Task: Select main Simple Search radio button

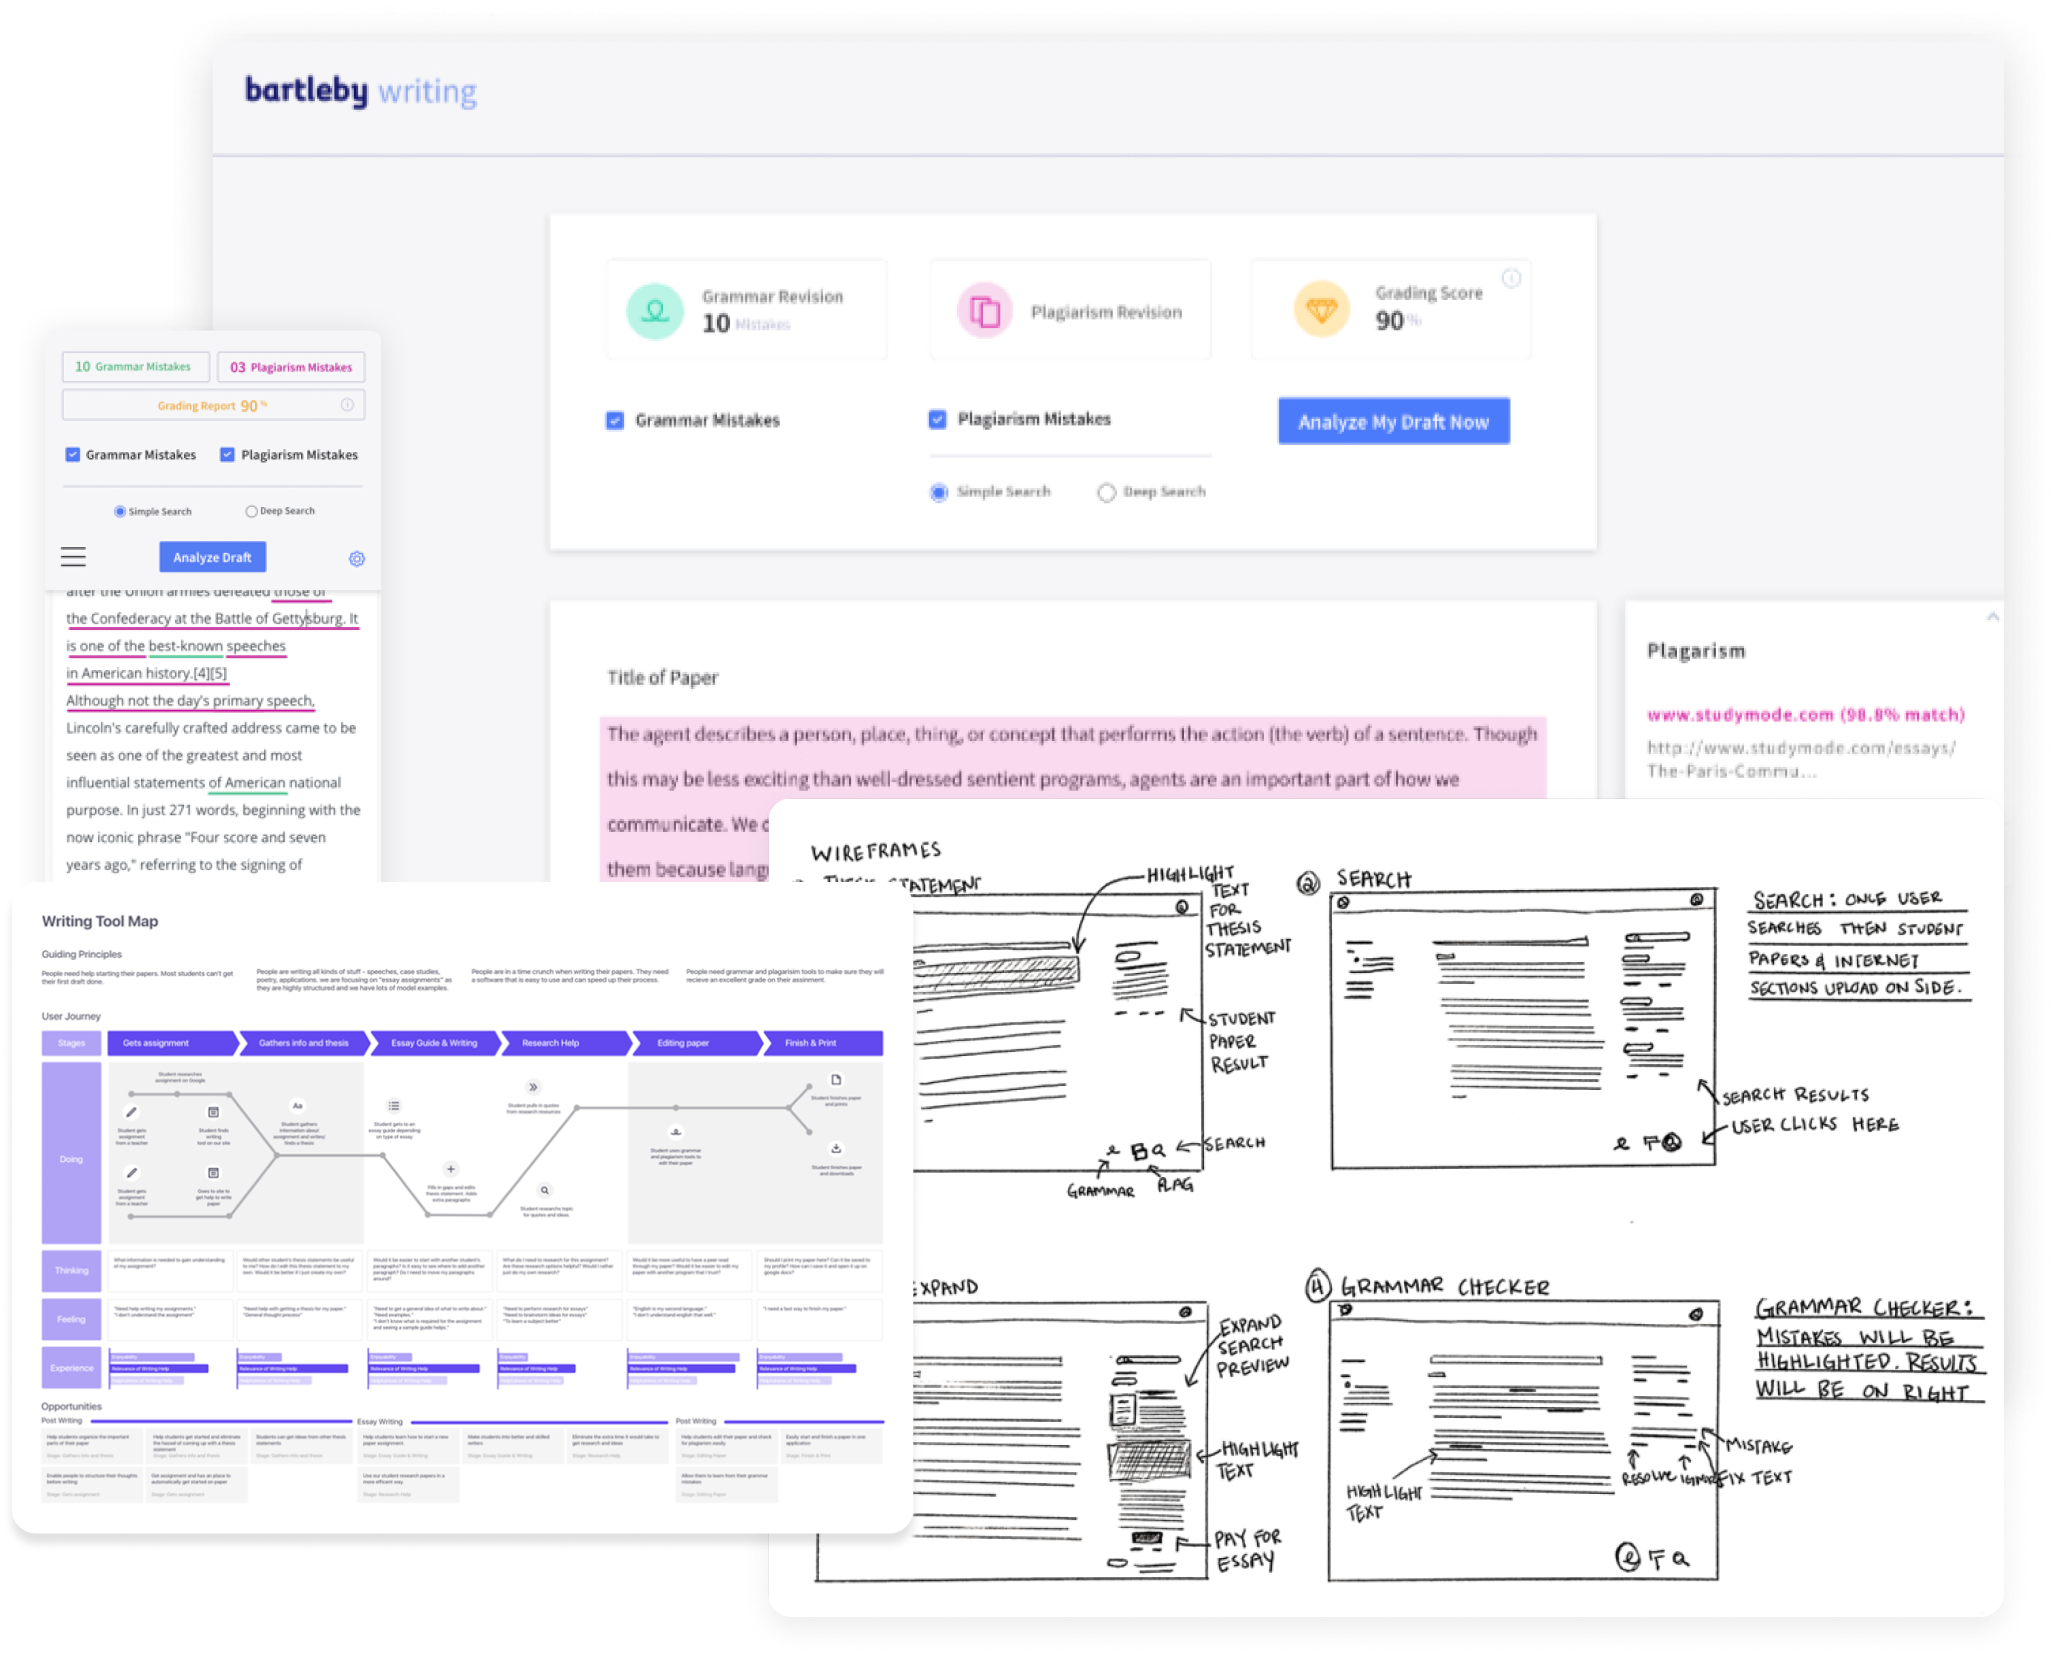Action: click(x=938, y=492)
